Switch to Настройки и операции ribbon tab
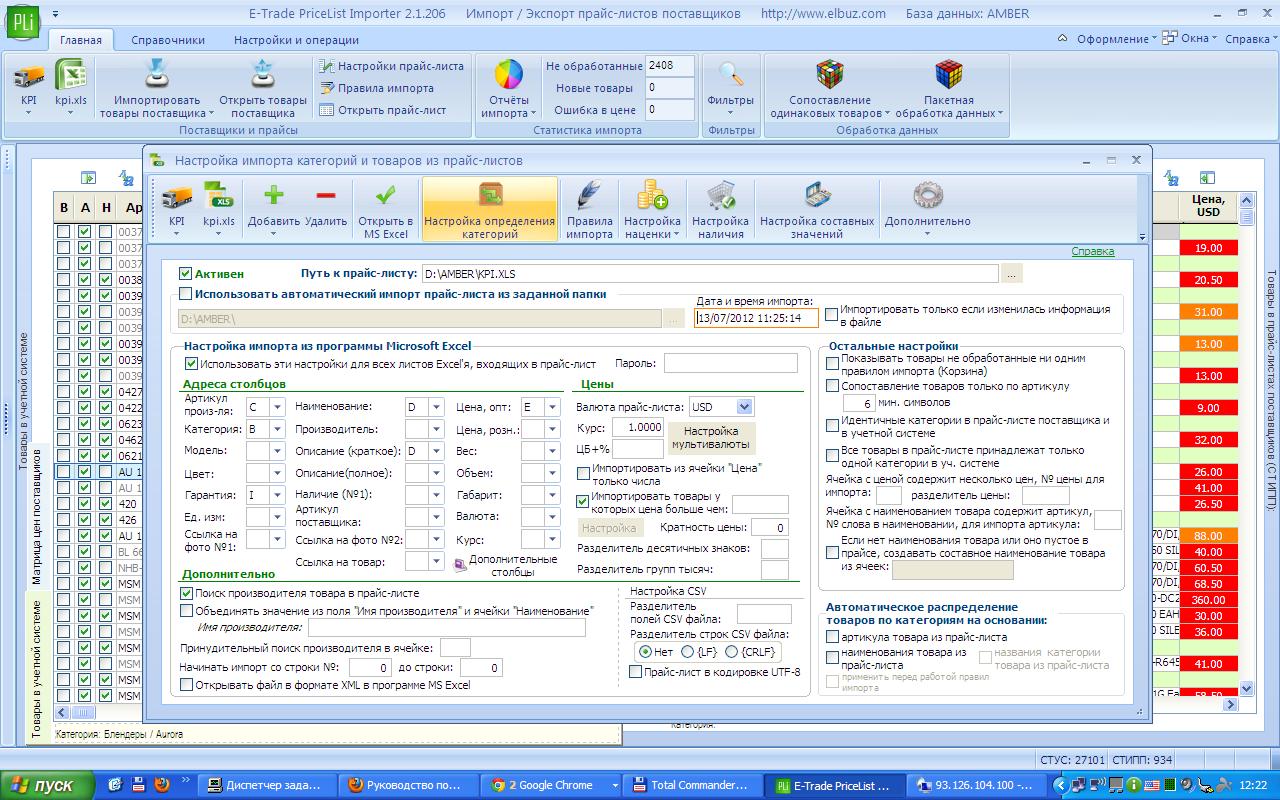Screen dimensions: 1280x800 296,40
